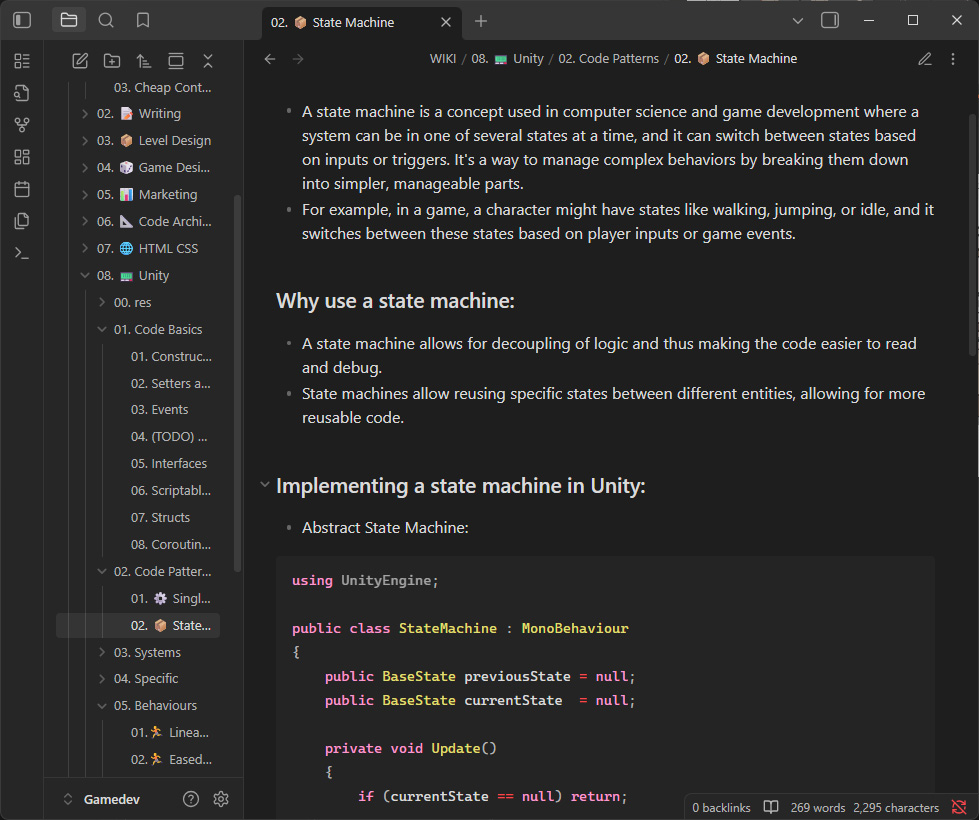
Task: Open the bookmarks pane
Action: 143,20
